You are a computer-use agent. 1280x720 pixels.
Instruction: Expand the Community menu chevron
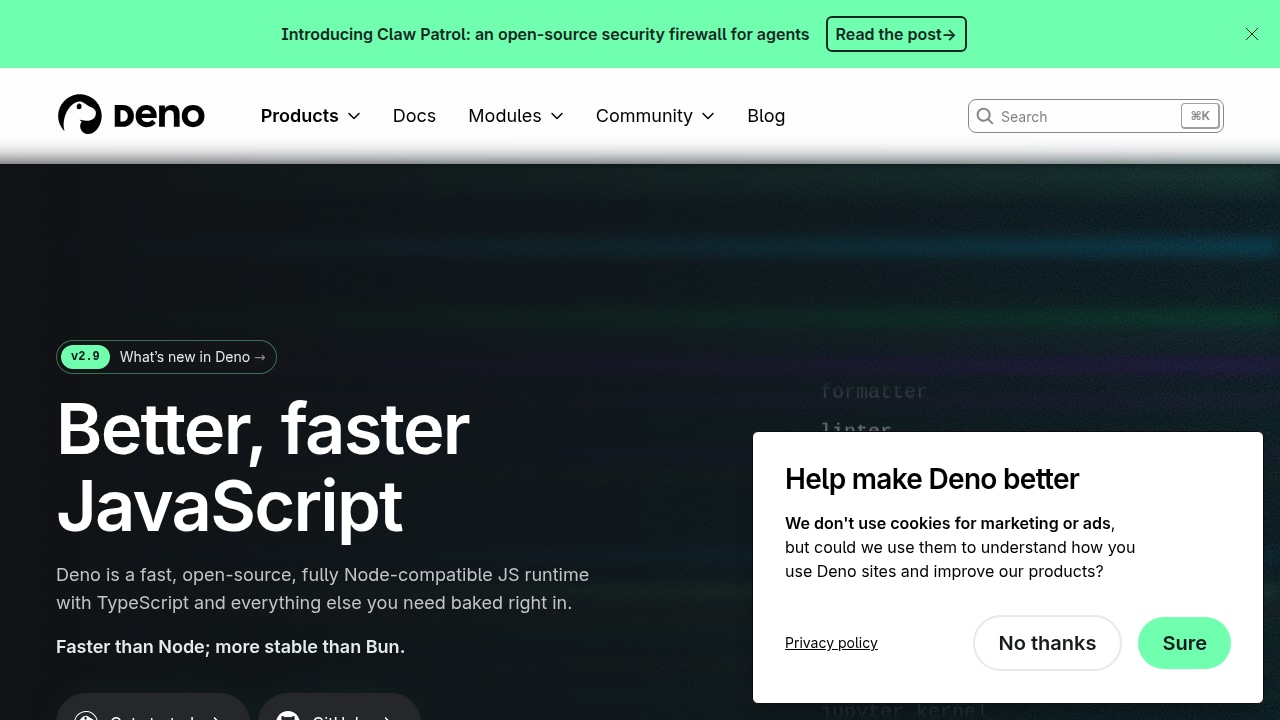point(708,116)
